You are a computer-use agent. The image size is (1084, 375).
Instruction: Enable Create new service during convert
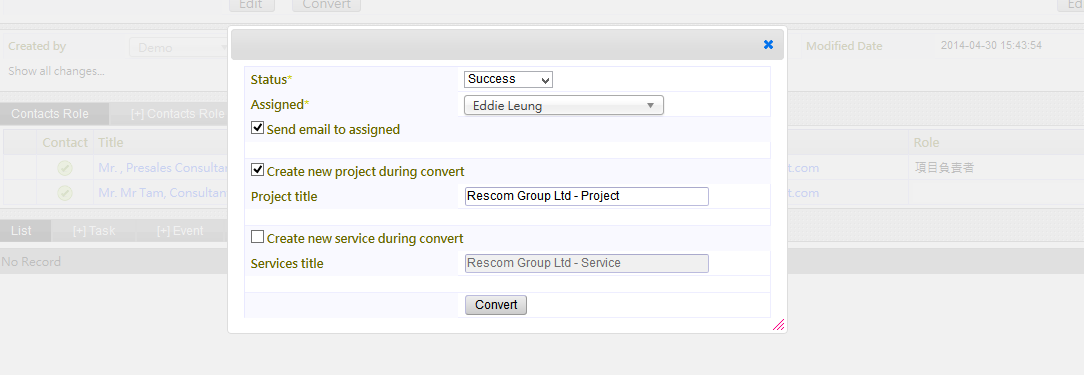(257, 237)
